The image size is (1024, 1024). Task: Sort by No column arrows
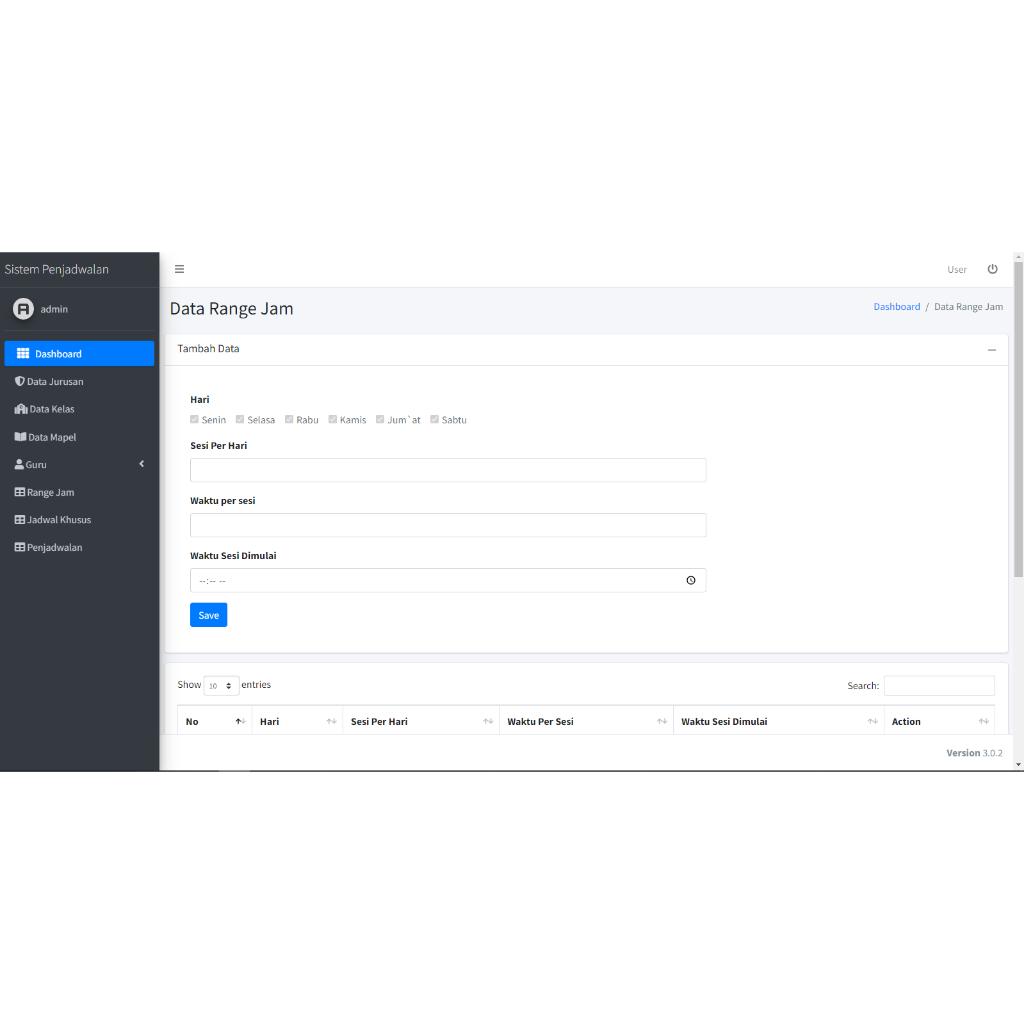[240, 721]
